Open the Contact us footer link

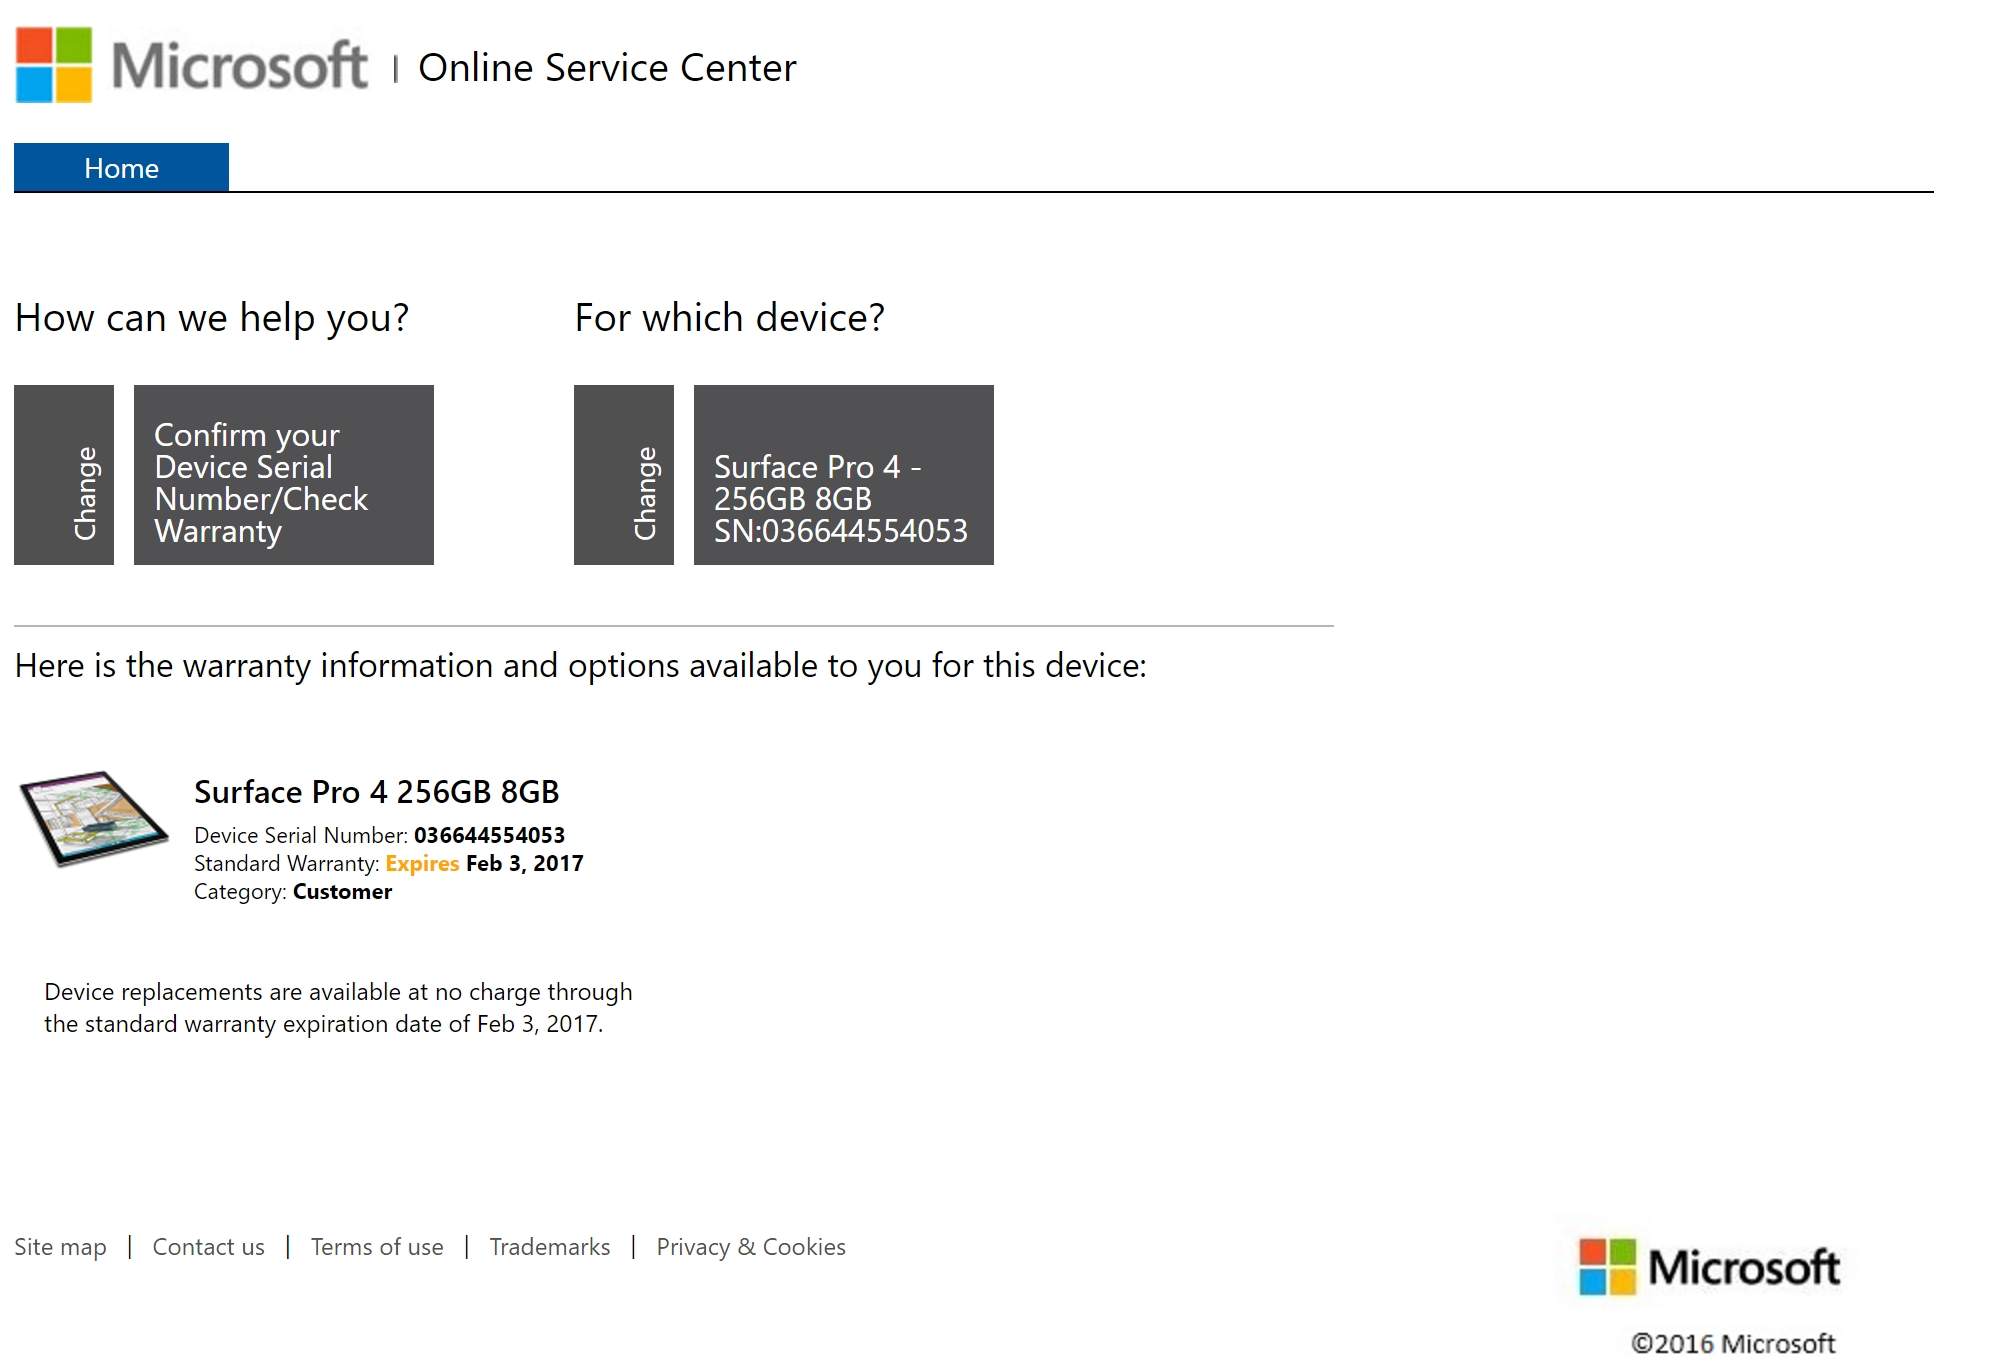208,1247
